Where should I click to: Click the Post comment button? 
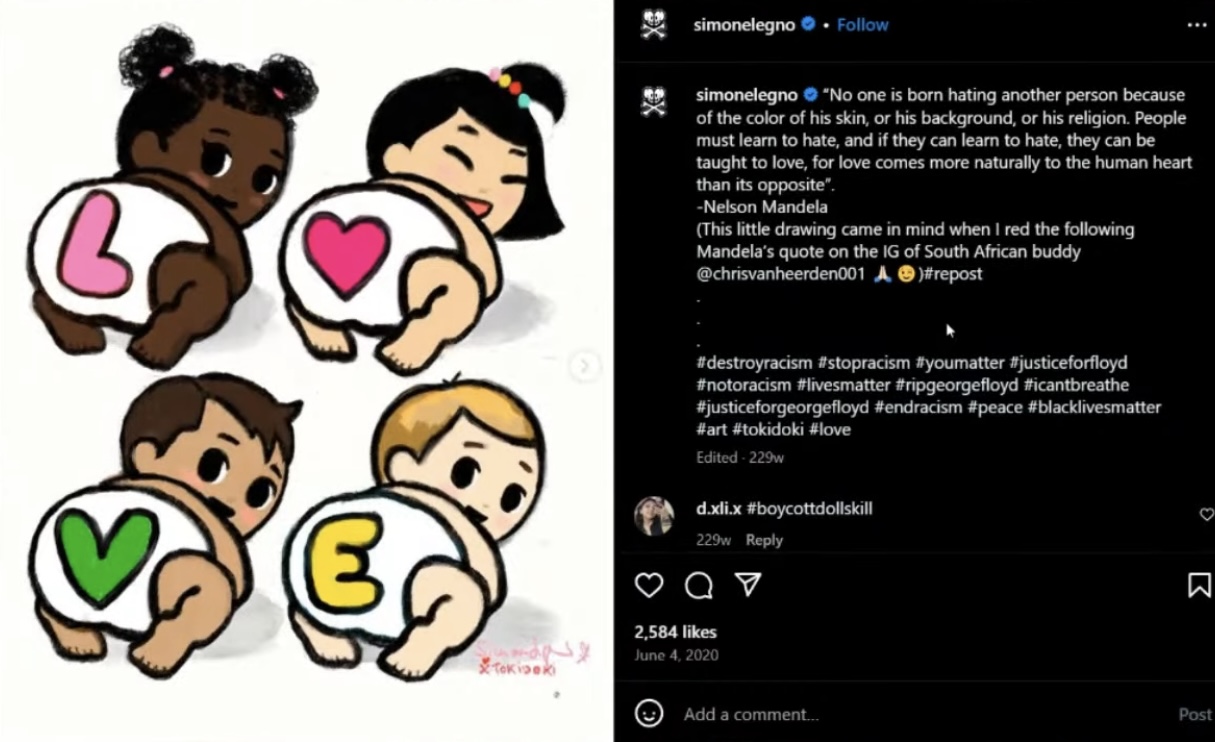pyautogui.click(x=1195, y=714)
